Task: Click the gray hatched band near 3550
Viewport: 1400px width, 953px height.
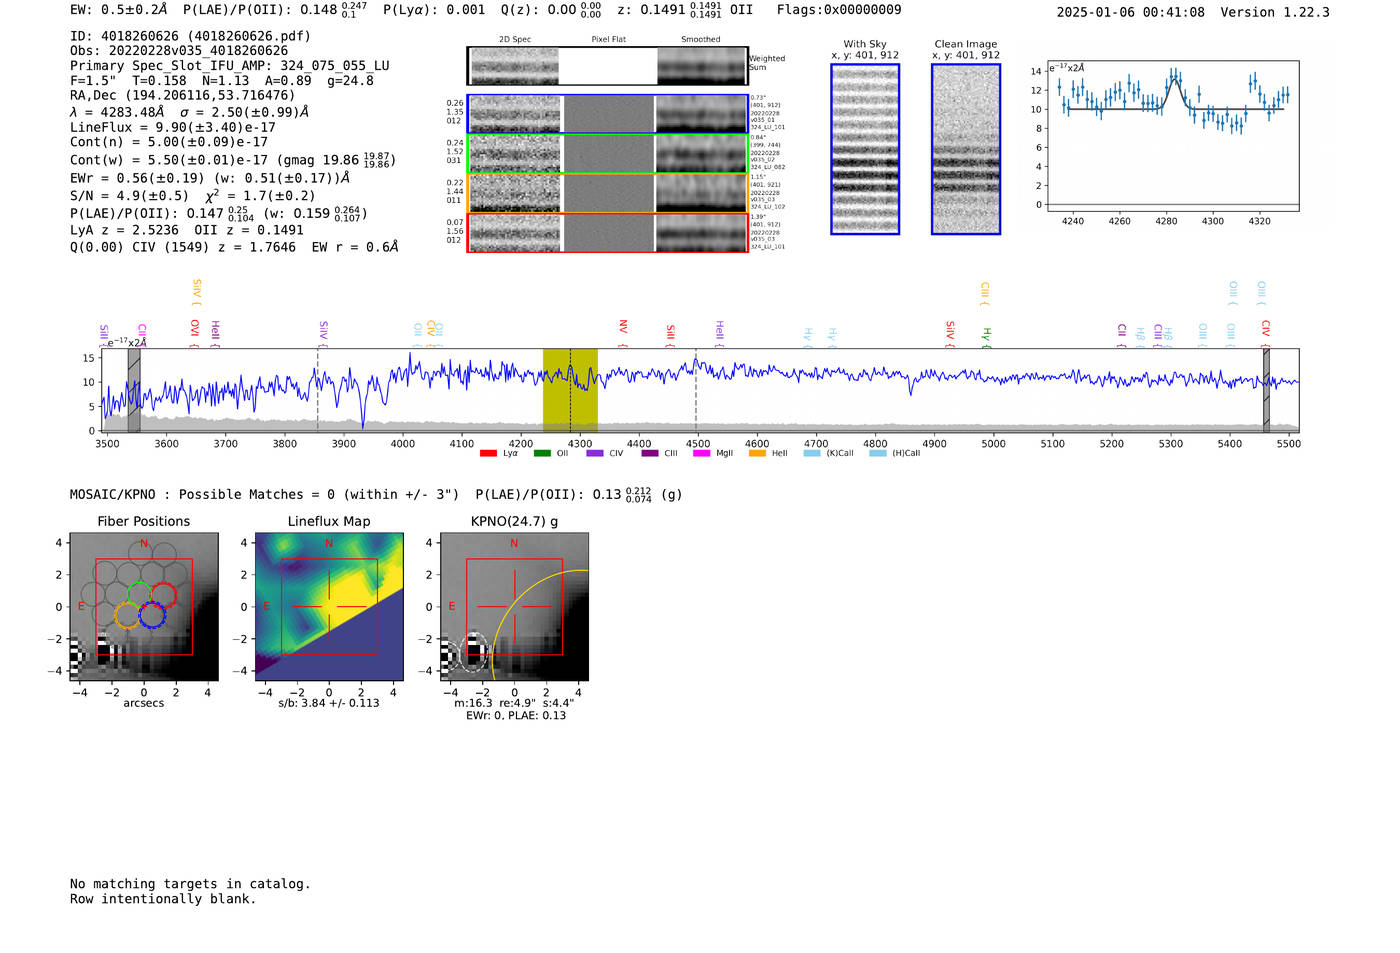Action: [134, 390]
